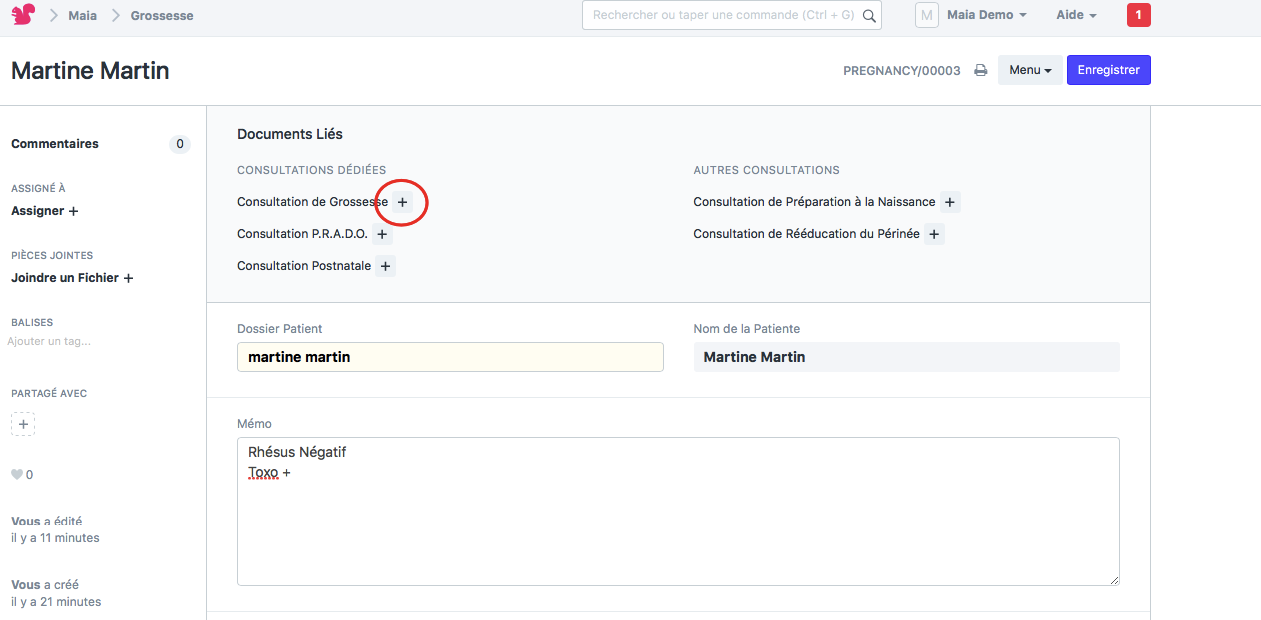Add a Consultation P.R.A.D.O. entry
Screen dimensions: 1261x620
[382, 233]
